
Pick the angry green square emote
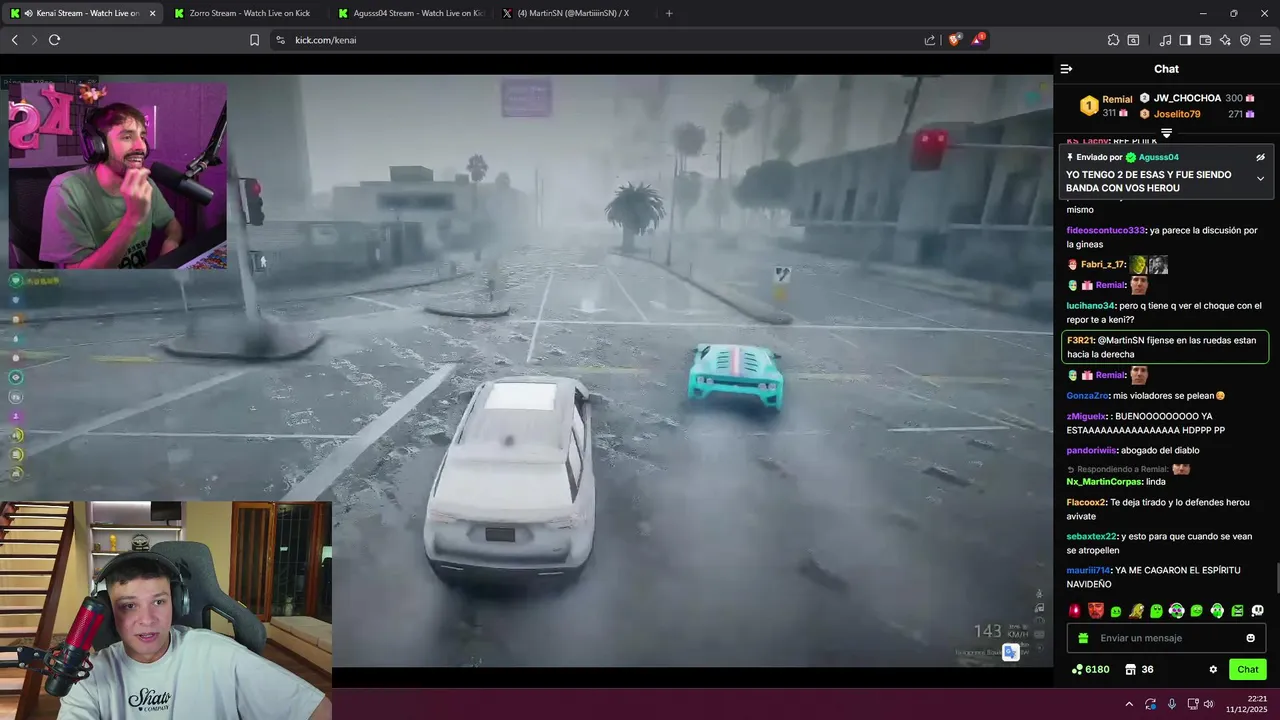click(1237, 611)
